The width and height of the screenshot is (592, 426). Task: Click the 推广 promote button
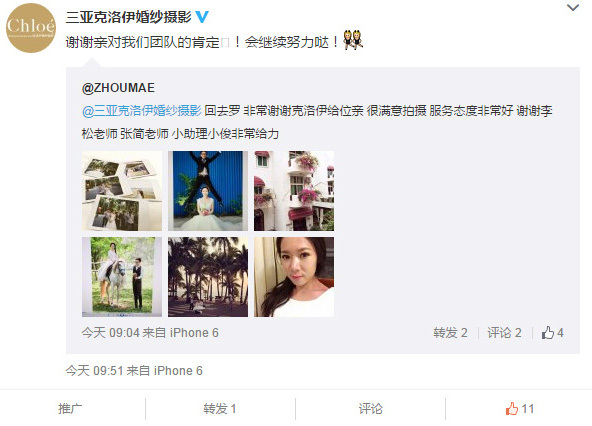pyautogui.click(x=70, y=409)
